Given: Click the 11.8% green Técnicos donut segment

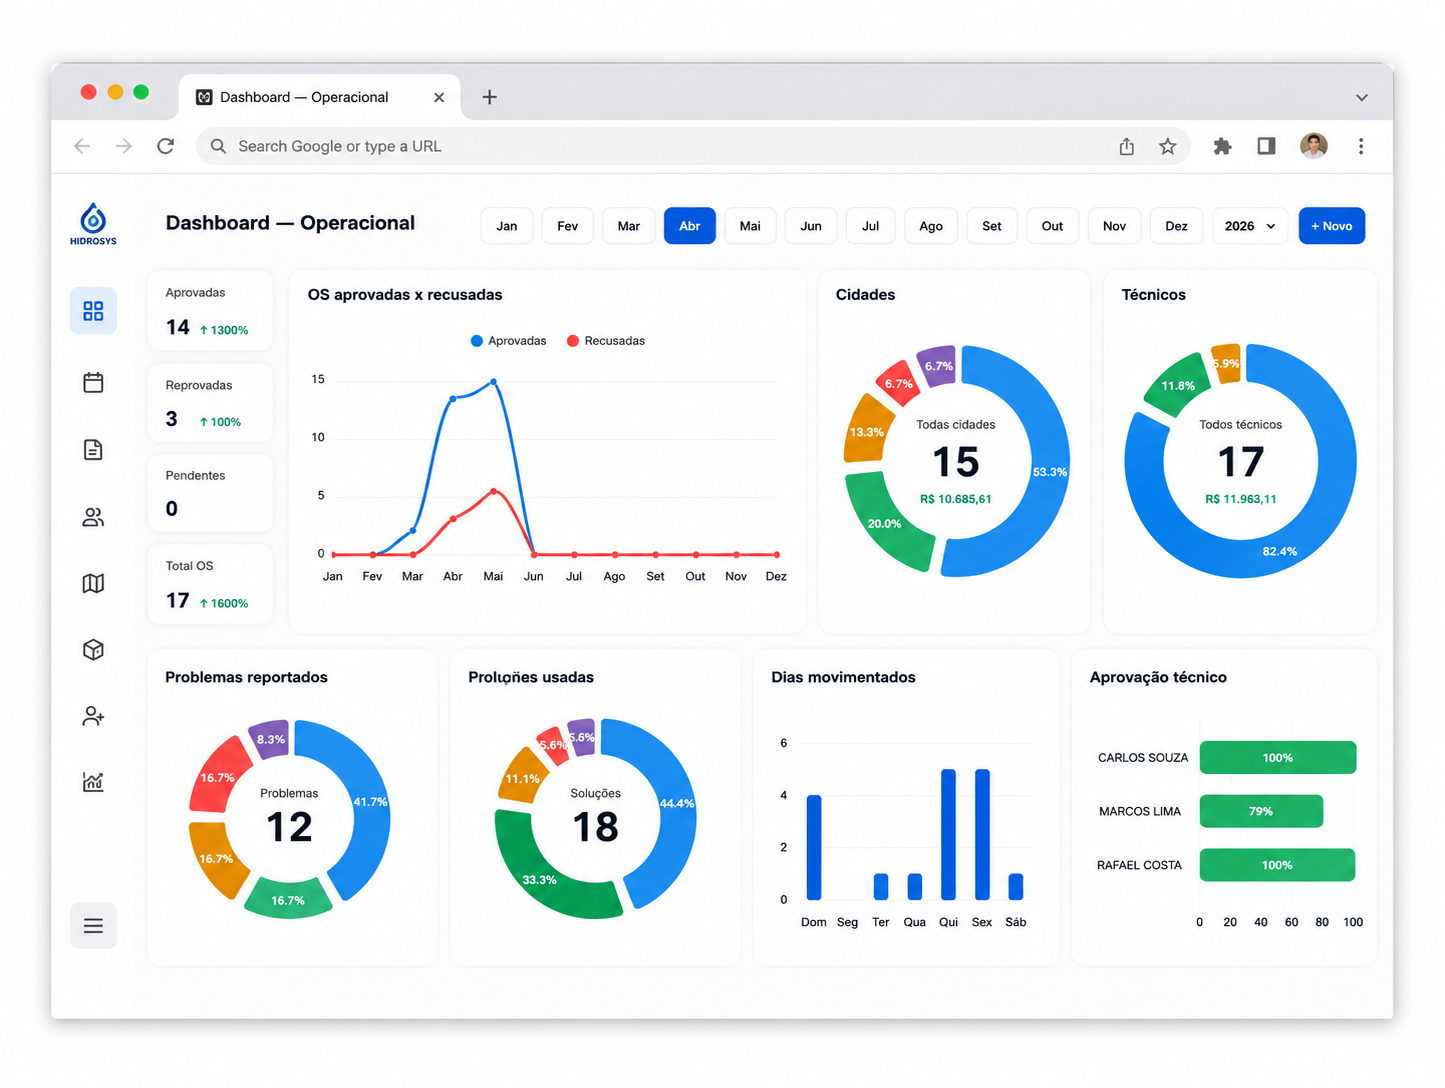Looking at the screenshot, I should pyautogui.click(x=1178, y=385).
